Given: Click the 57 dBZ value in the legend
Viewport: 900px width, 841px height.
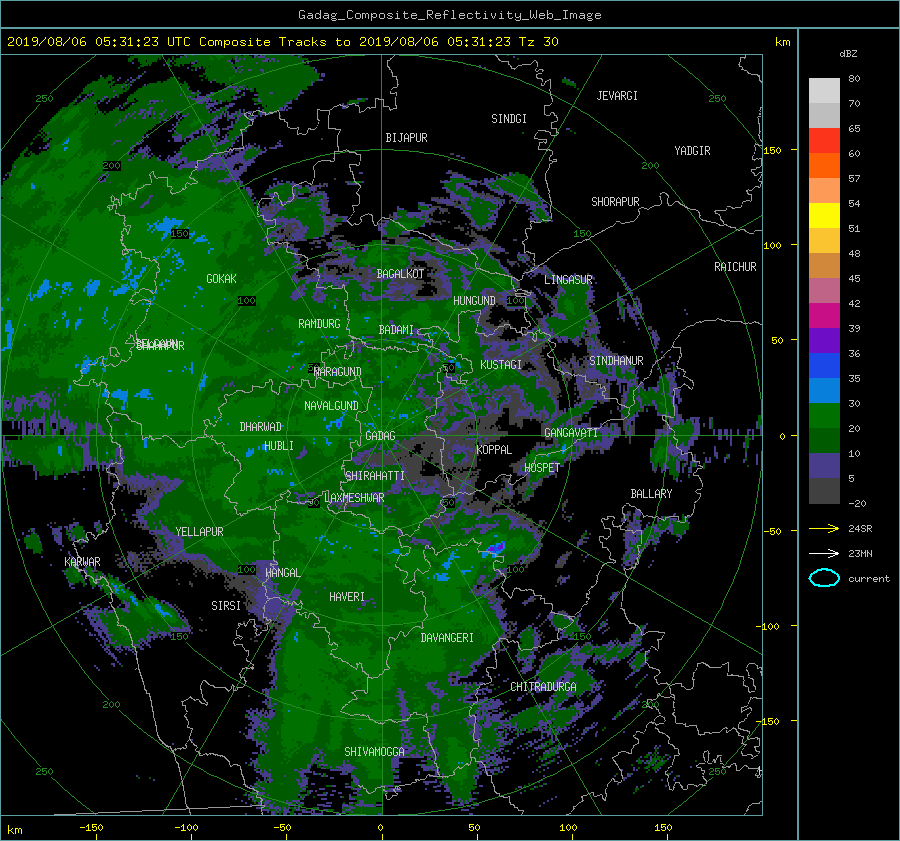Looking at the screenshot, I should point(854,179).
